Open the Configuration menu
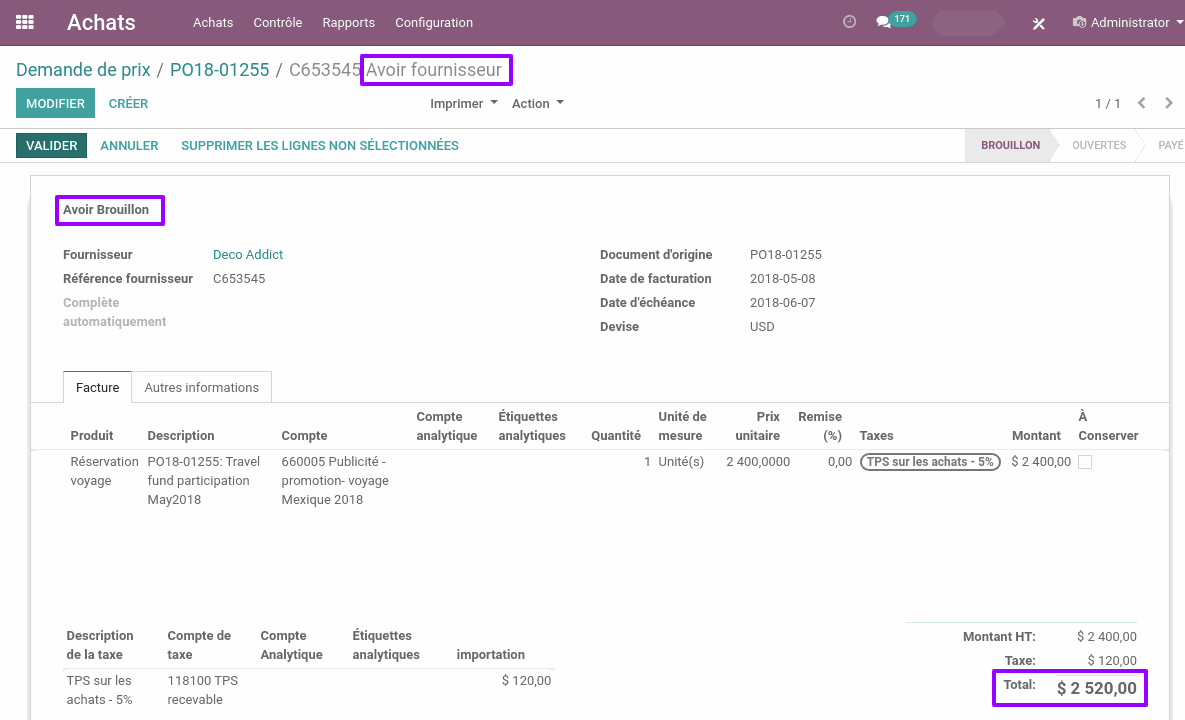 (x=434, y=22)
